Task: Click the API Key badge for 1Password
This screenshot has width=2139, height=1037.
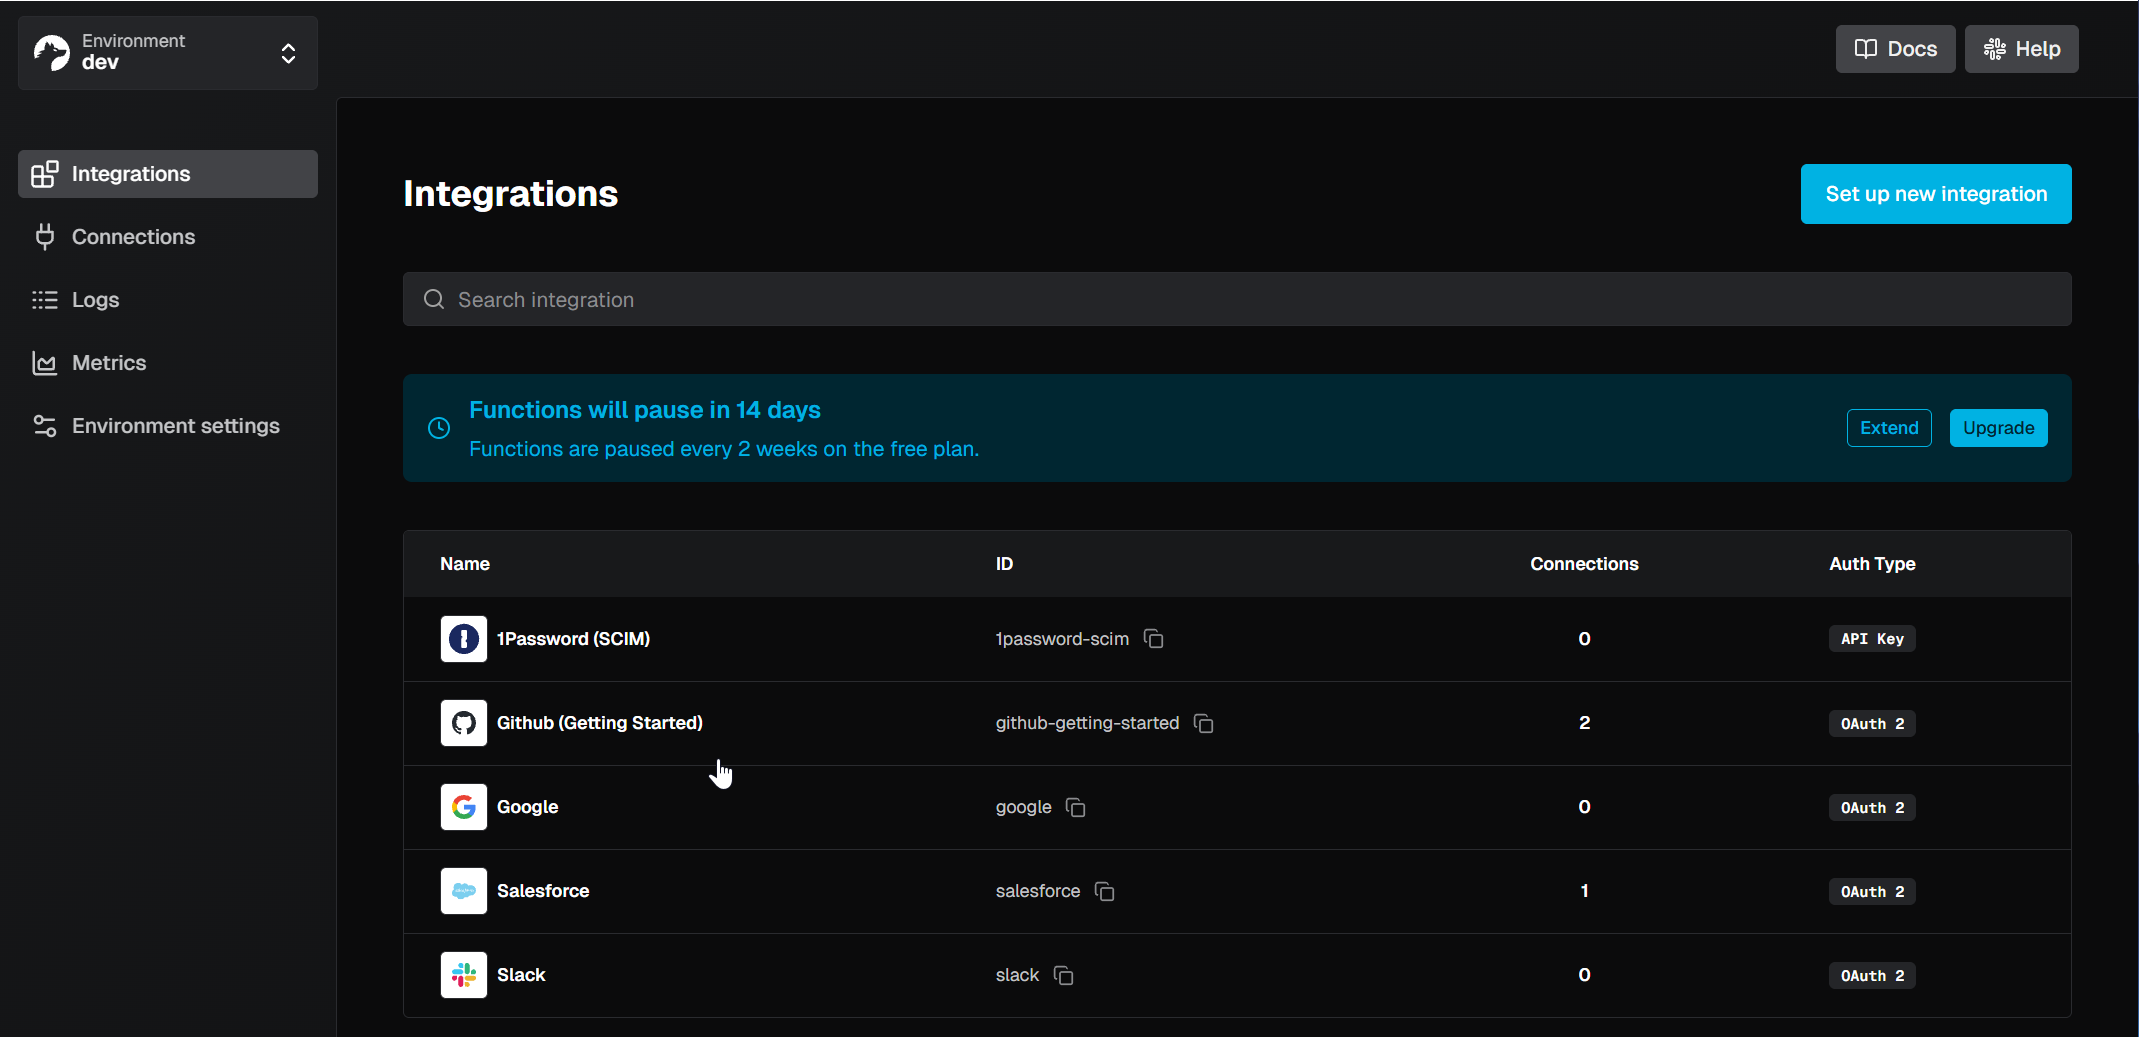Action: tap(1872, 639)
